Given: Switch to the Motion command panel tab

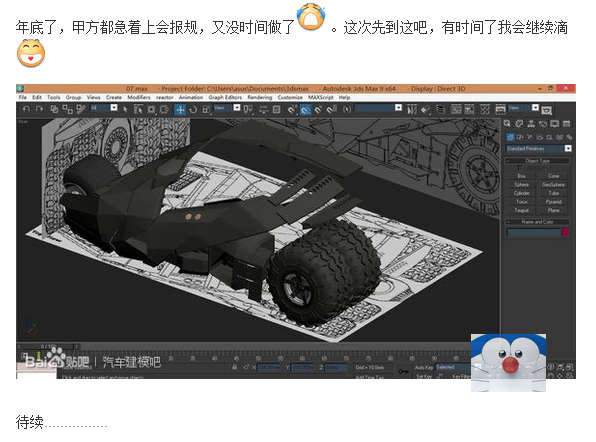Looking at the screenshot, I should (x=543, y=124).
